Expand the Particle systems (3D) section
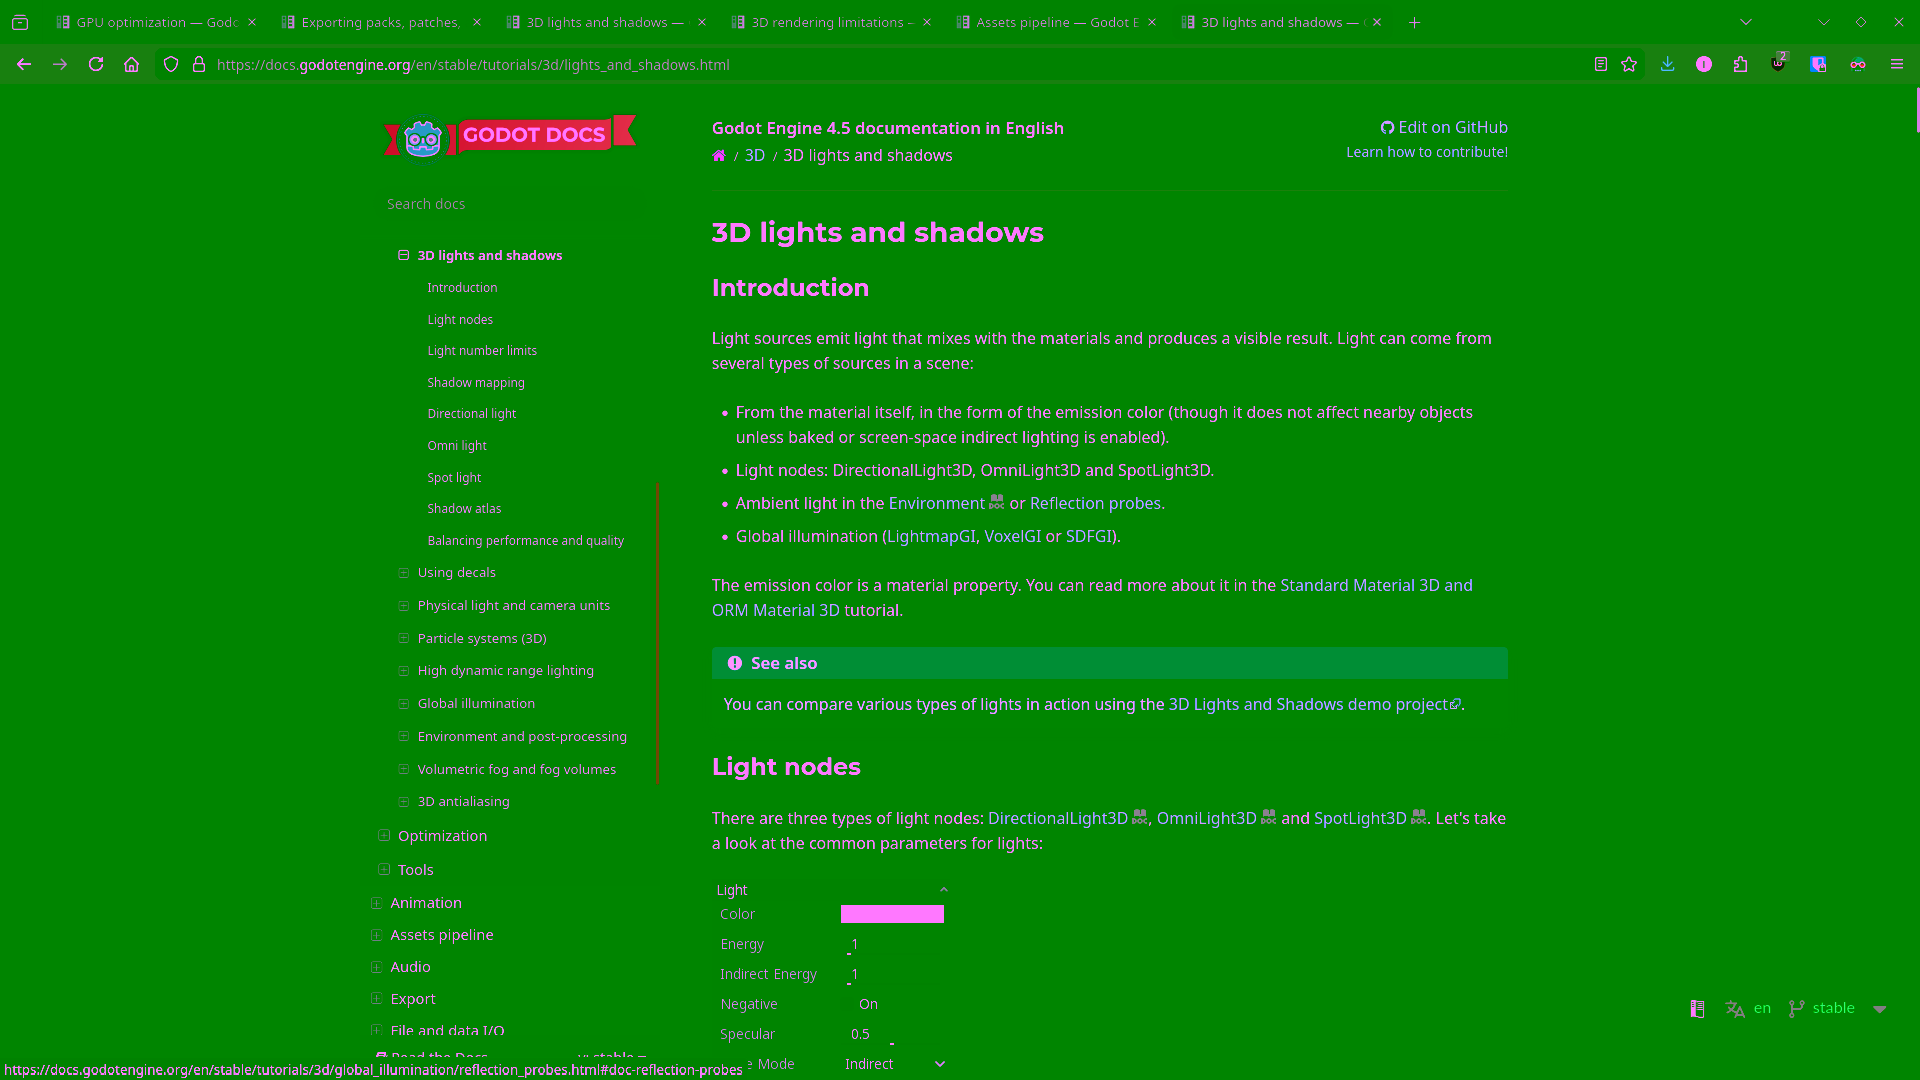 (x=404, y=638)
